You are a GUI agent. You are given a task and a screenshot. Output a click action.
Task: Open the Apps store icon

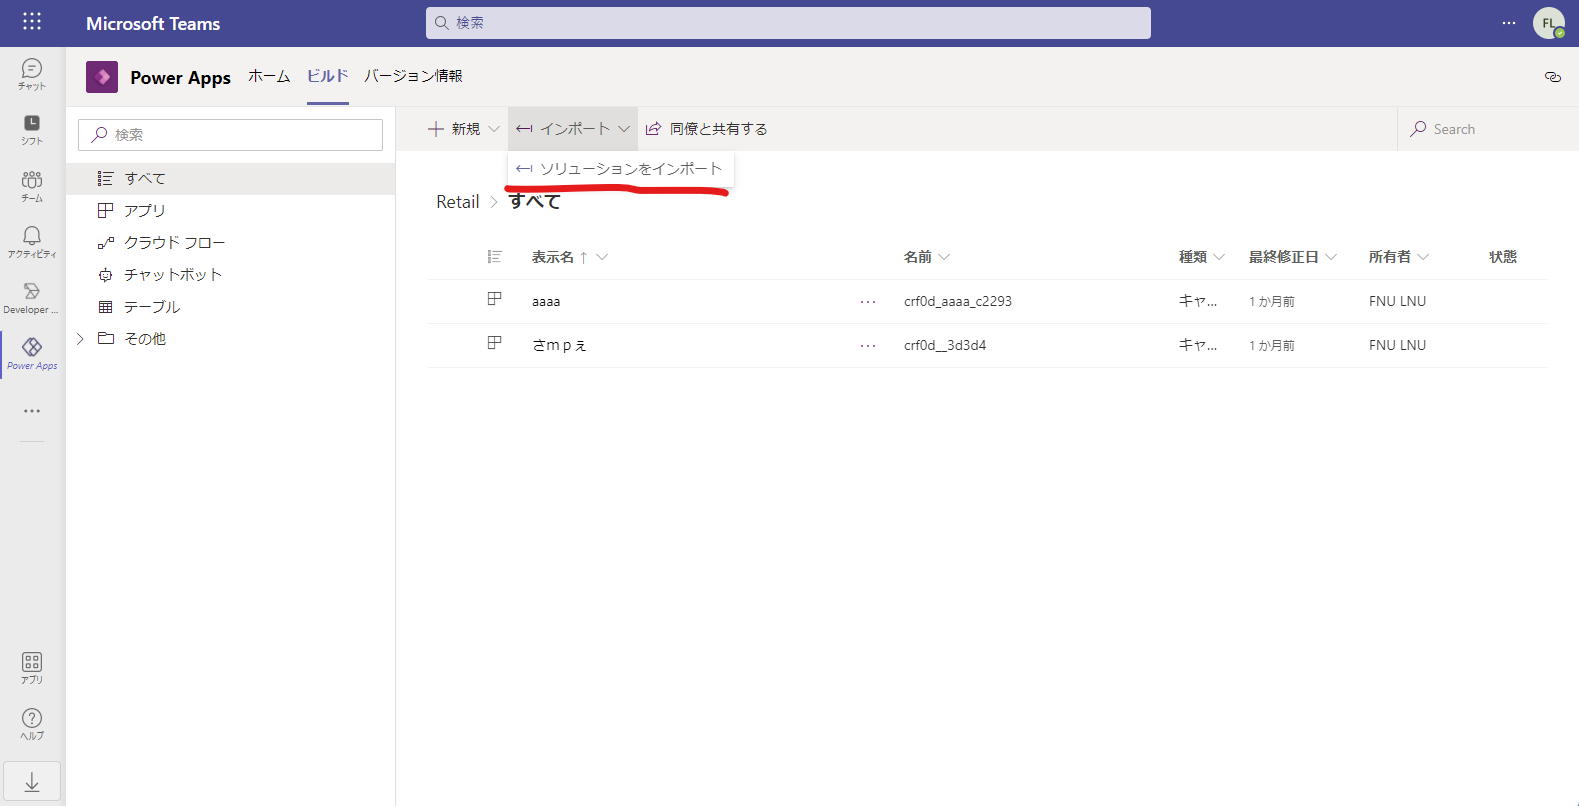click(x=32, y=668)
